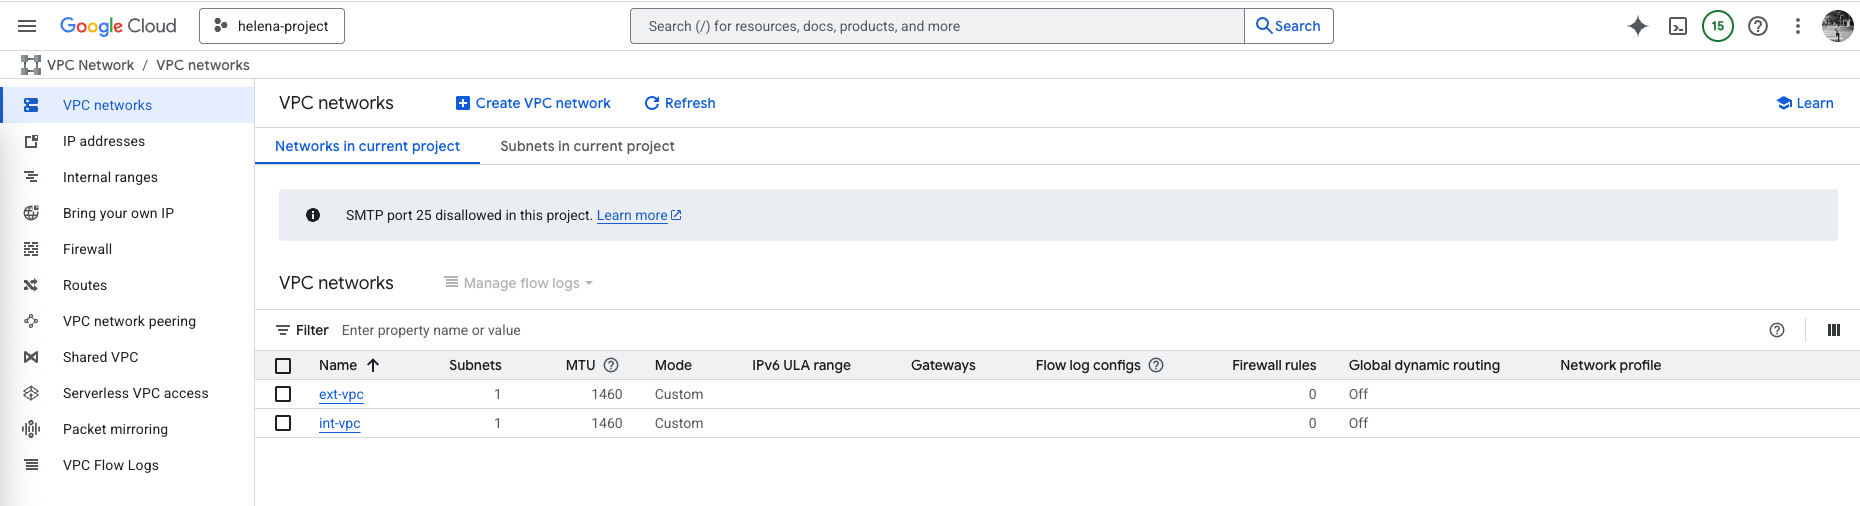This screenshot has height=506, width=1860.
Task: Open the three-dot settings menu
Action: tap(1797, 26)
